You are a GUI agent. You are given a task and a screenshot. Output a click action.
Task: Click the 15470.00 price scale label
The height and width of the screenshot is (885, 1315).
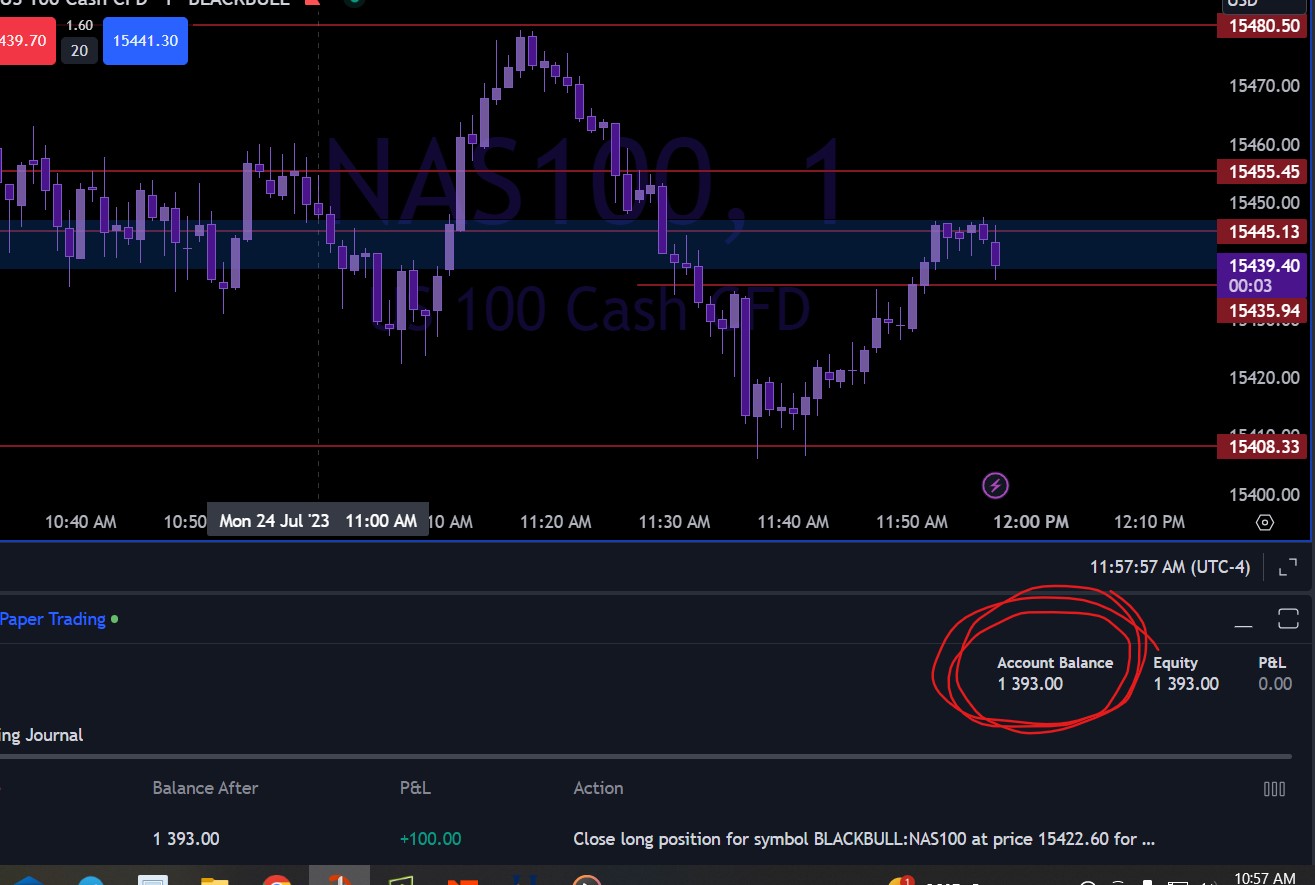1264,86
